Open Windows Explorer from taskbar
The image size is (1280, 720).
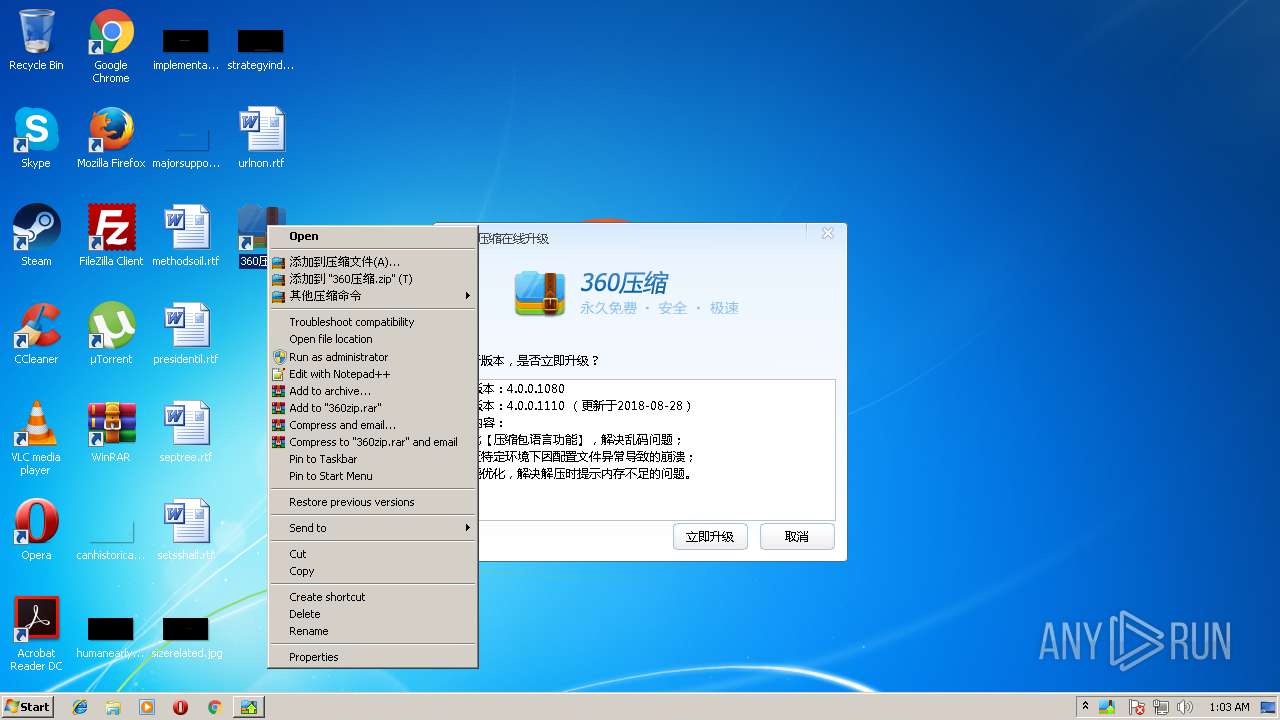113,707
